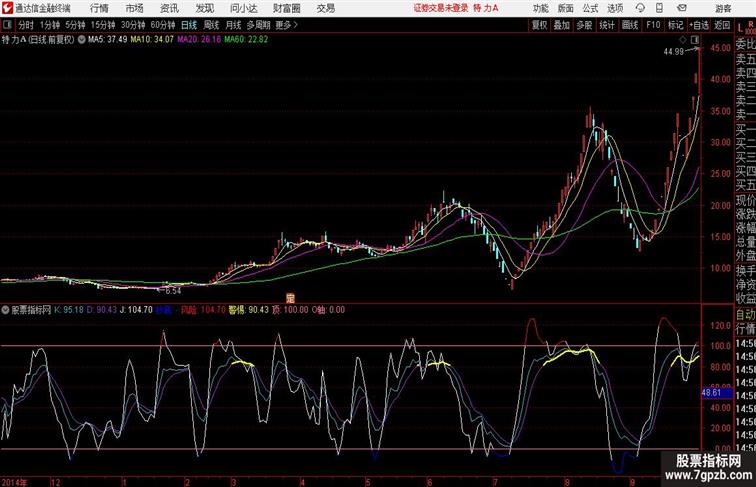Toggle the side panel icon at chart top right
This screenshot has height=487, width=756.
coord(695,40)
